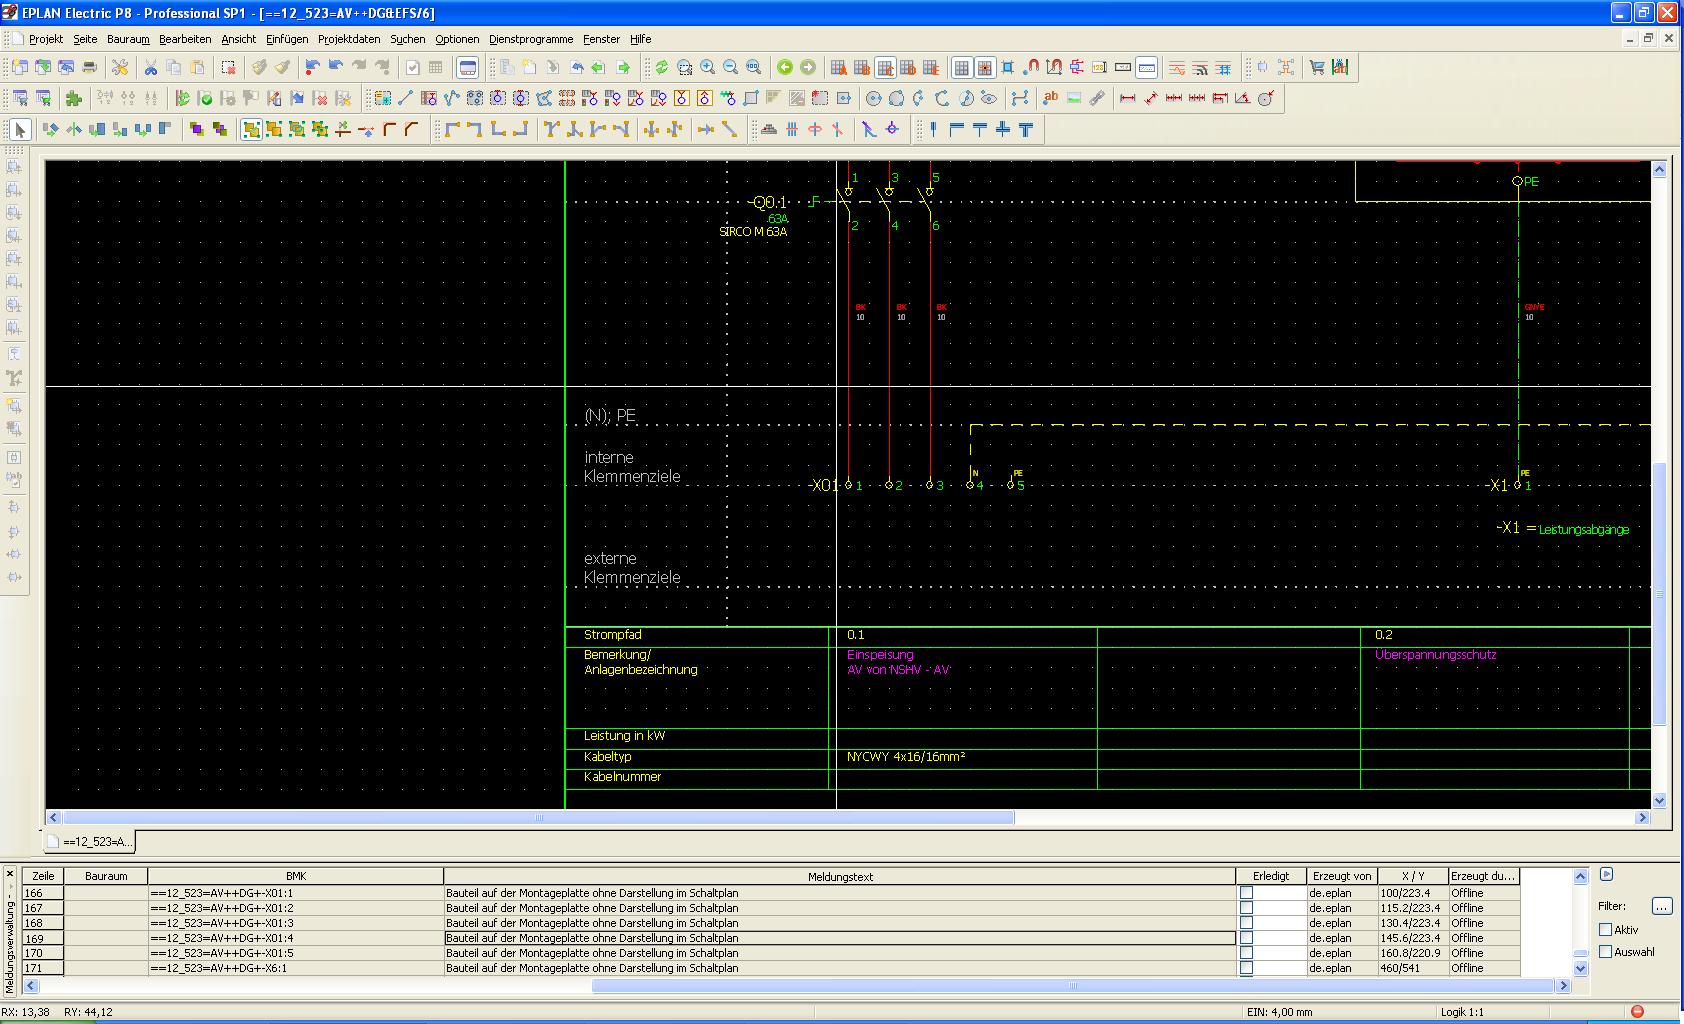Select the ==12_523=A... page tab

coord(90,842)
